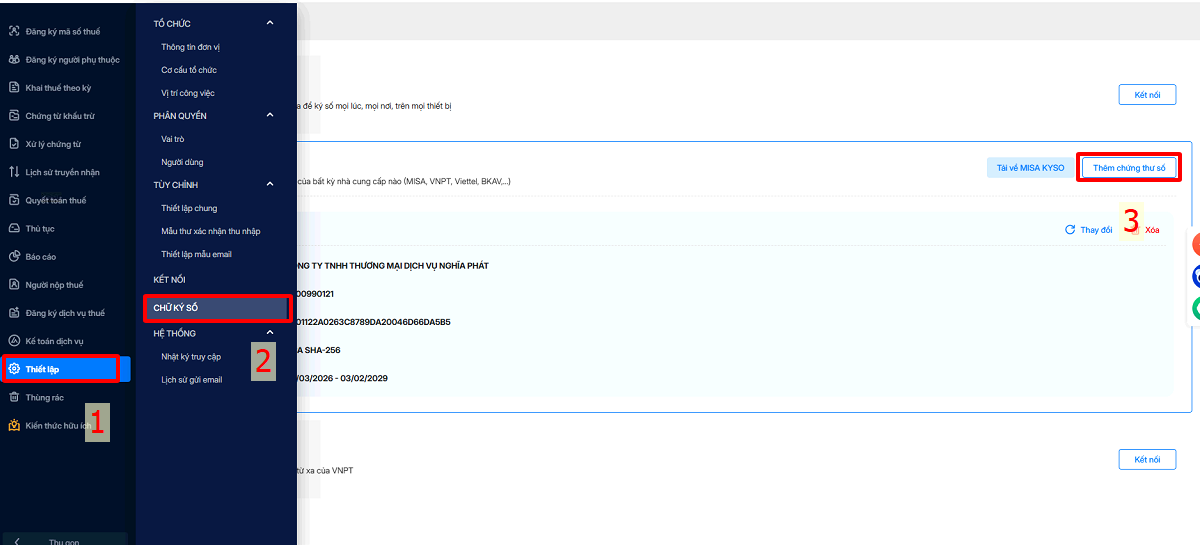Click the Tải về MISA KYSO button

(1030, 168)
